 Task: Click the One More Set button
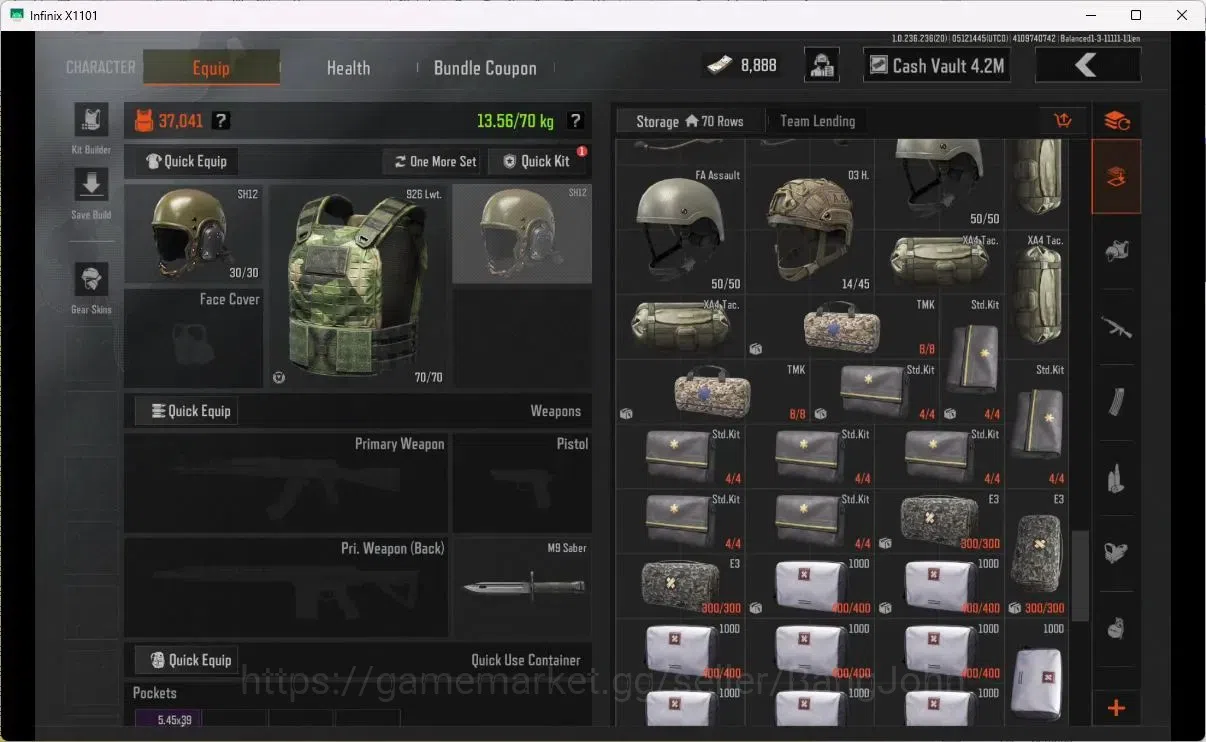pyautogui.click(x=434, y=161)
